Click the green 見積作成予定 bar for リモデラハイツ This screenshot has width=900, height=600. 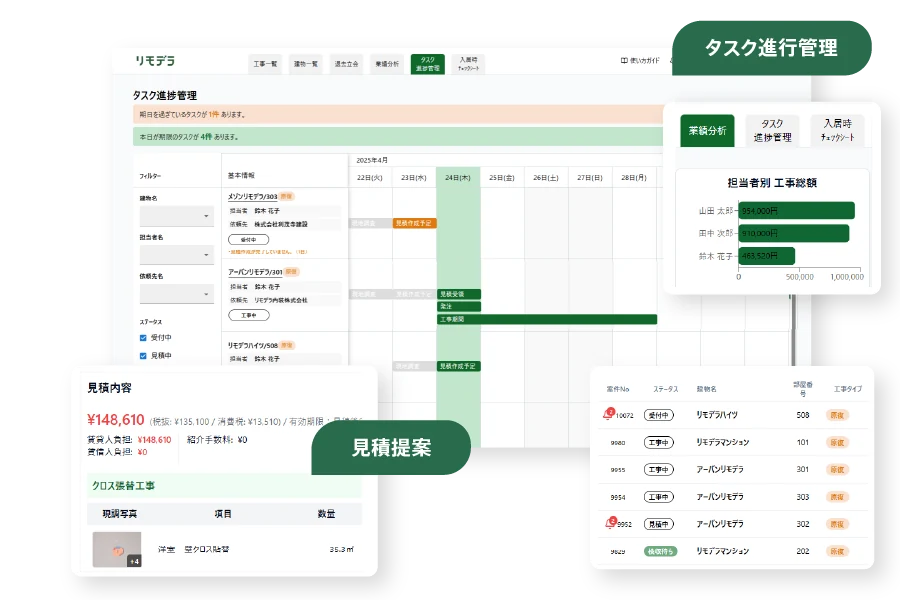click(x=459, y=366)
